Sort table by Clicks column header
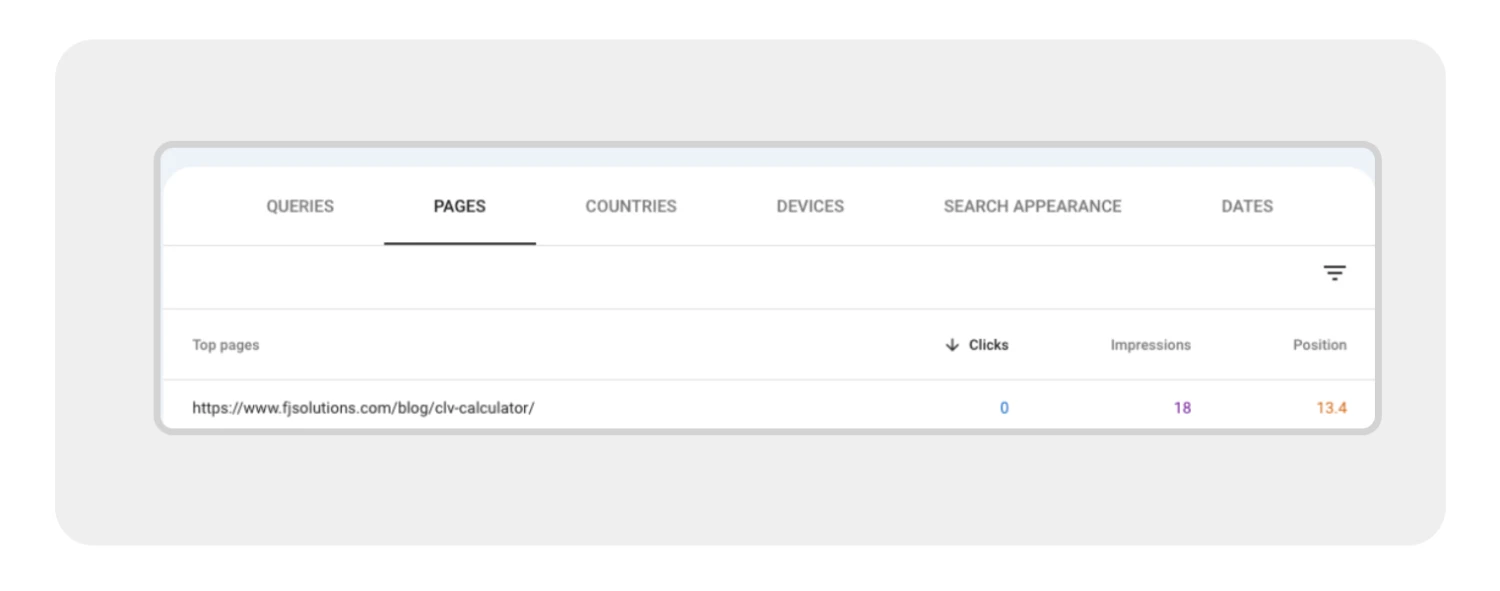 point(988,345)
